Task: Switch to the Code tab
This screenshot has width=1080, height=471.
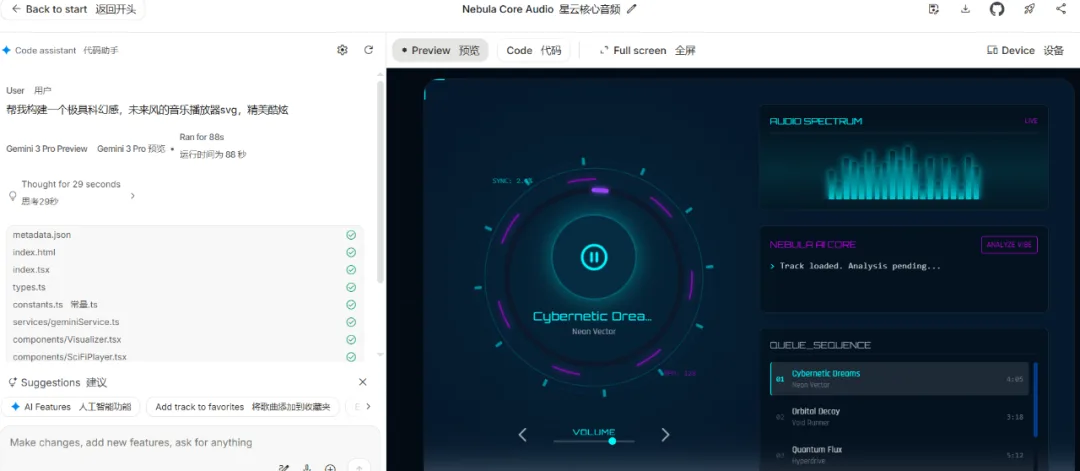Action: (x=534, y=50)
